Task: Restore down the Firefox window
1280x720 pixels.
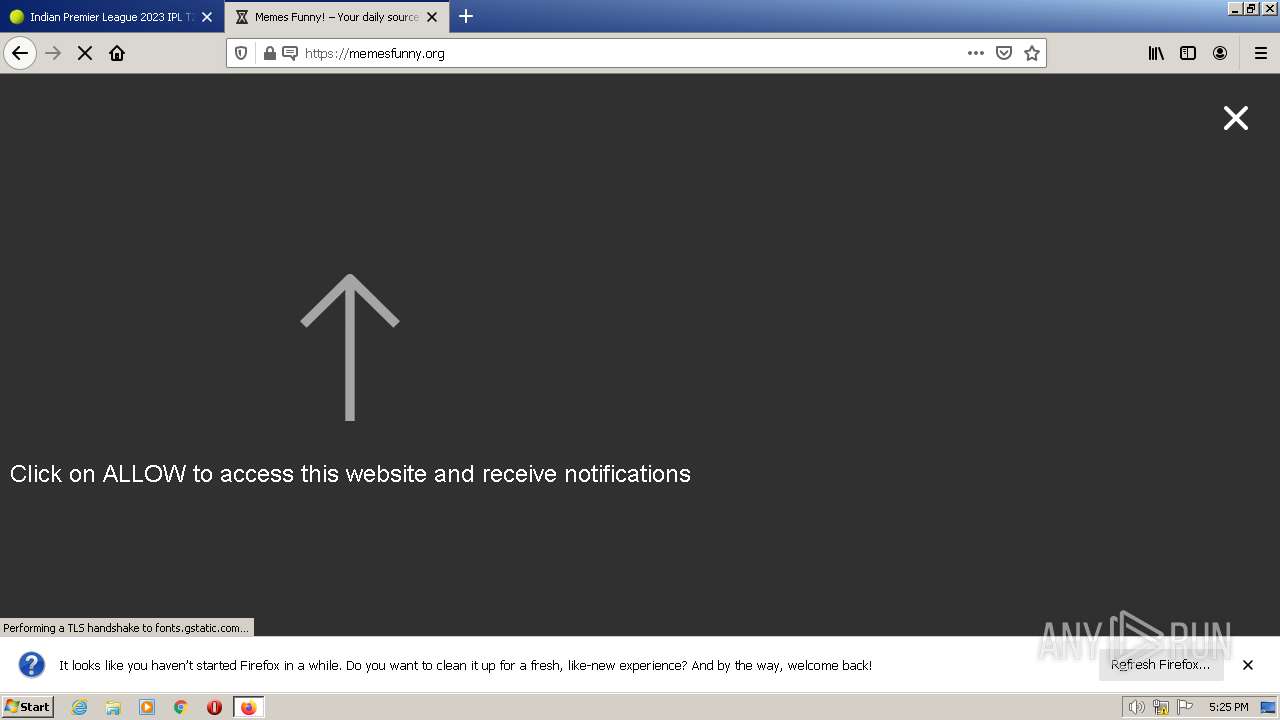Action: tap(1251, 8)
